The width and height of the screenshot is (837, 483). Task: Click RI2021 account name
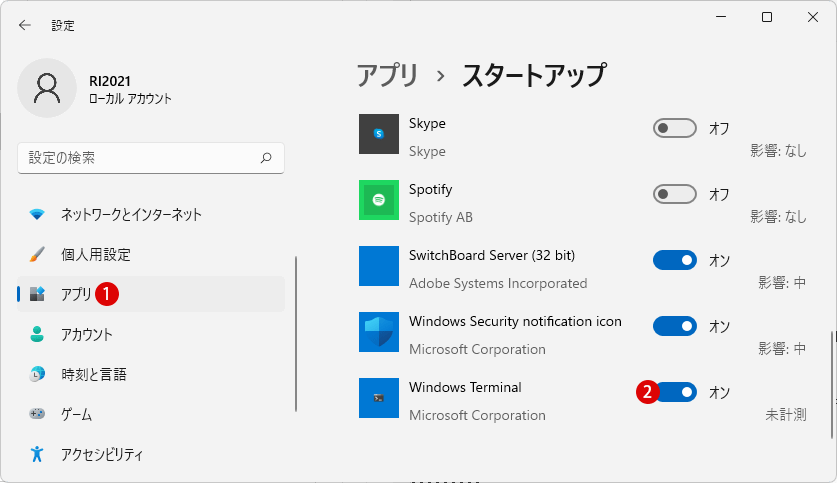pos(110,81)
